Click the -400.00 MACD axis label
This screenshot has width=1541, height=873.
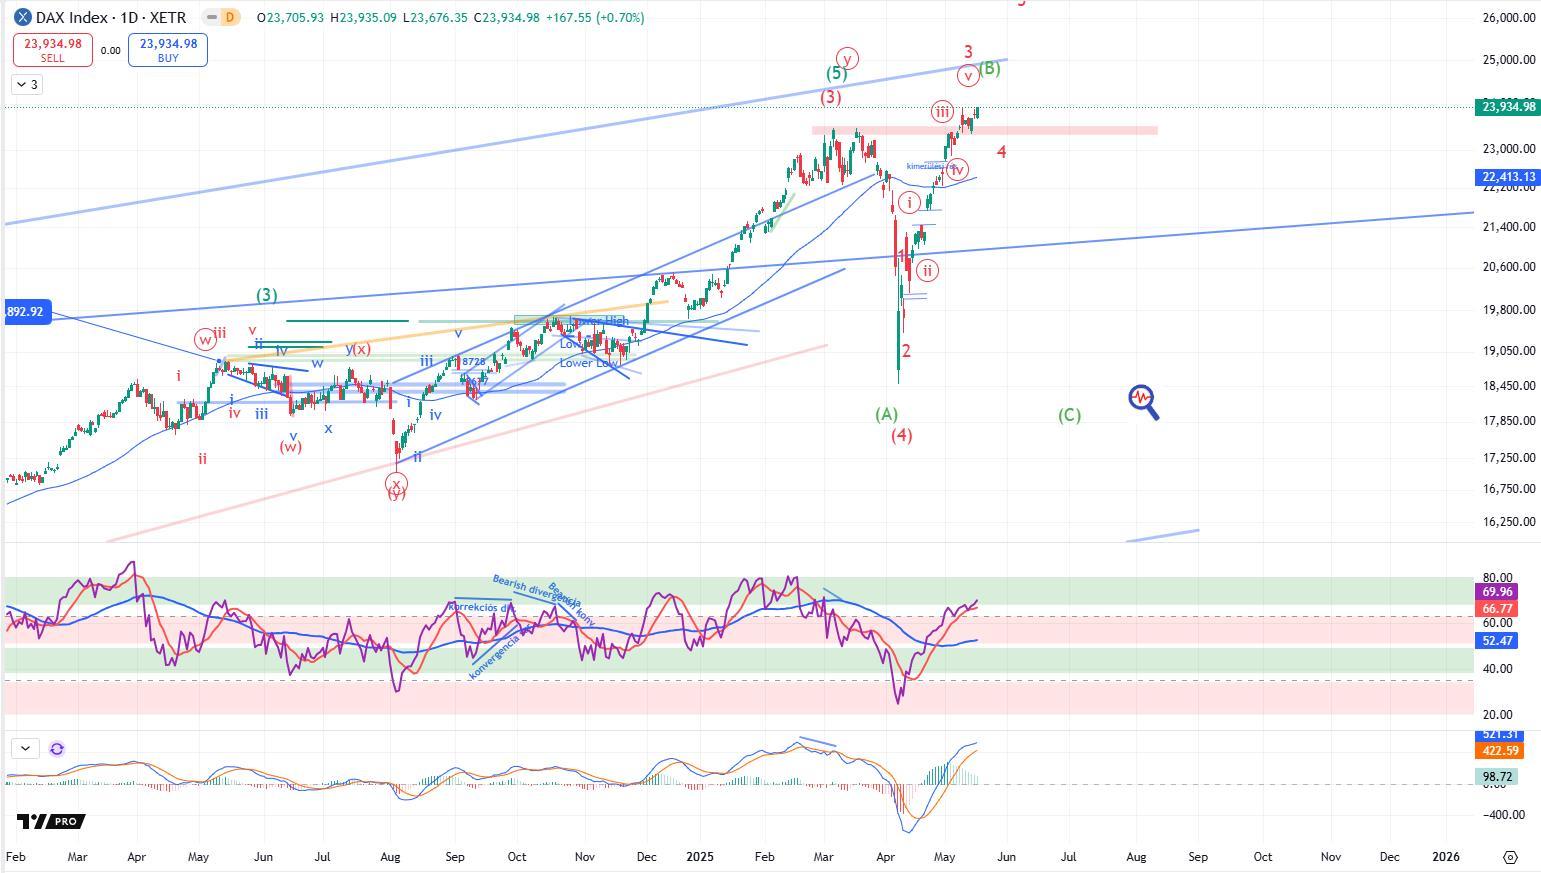(x=1503, y=815)
